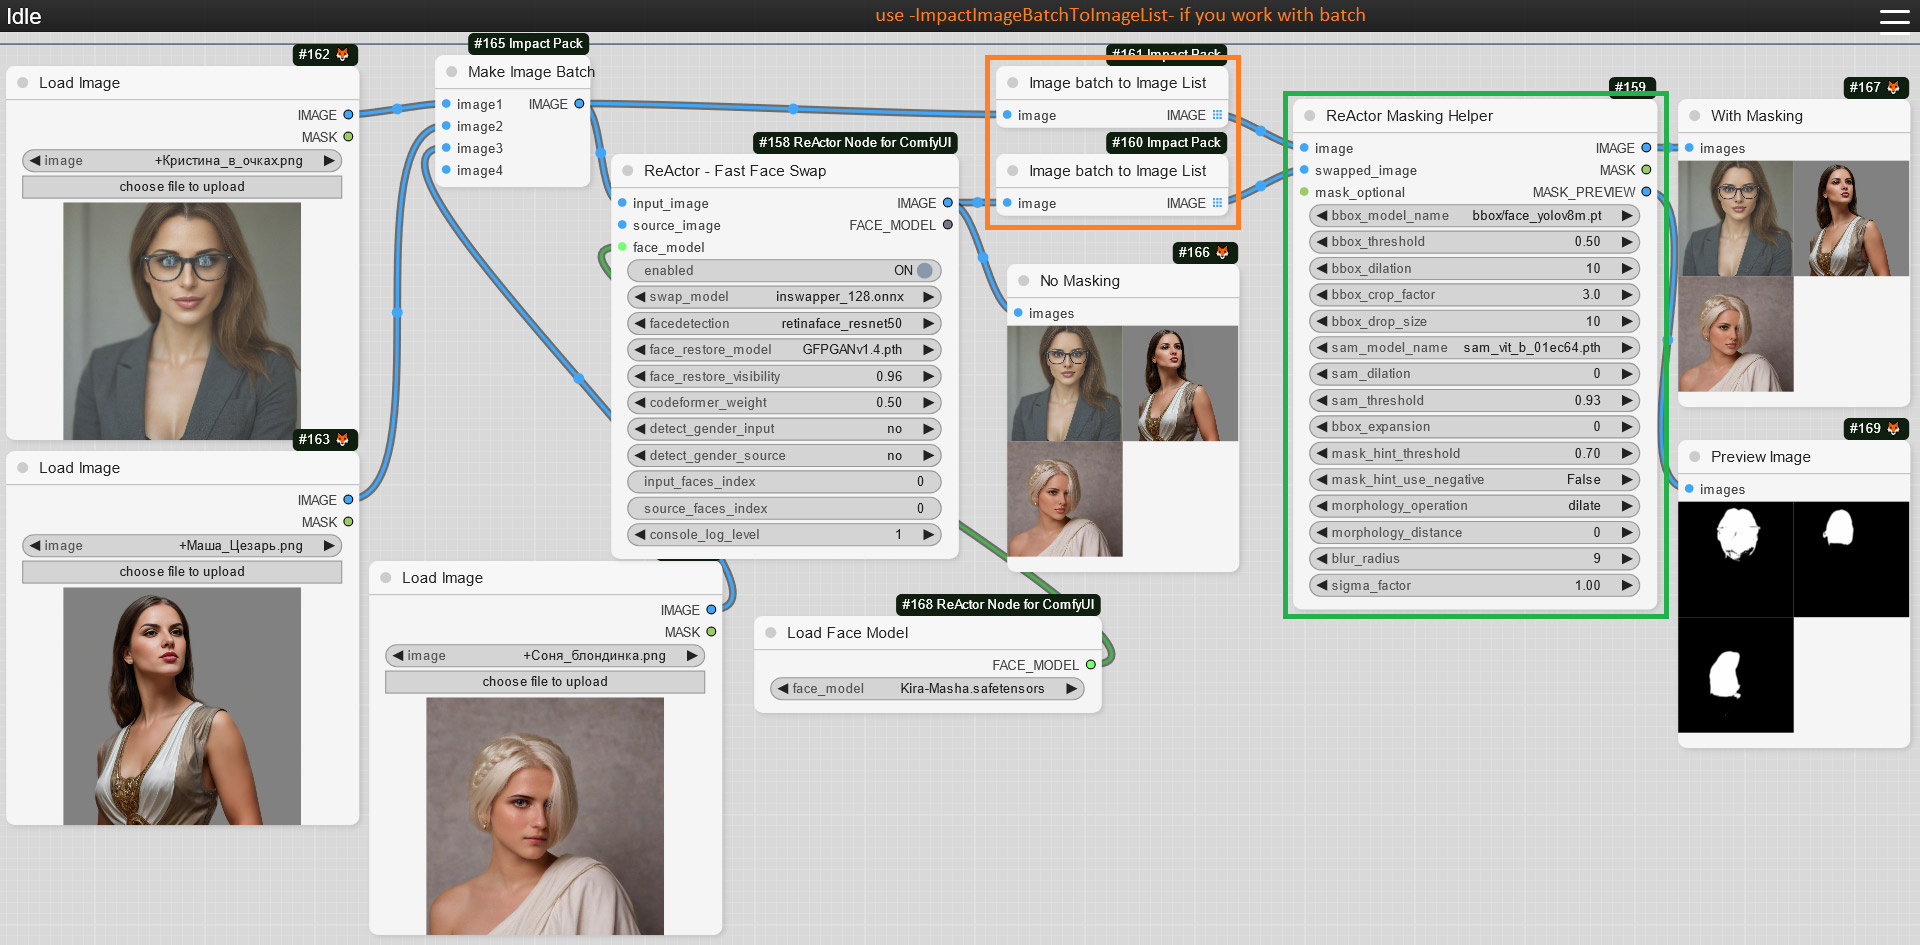Click the fox badge icon on Load Image node #162
The height and width of the screenshot is (945, 1920).
tap(344, 55)
